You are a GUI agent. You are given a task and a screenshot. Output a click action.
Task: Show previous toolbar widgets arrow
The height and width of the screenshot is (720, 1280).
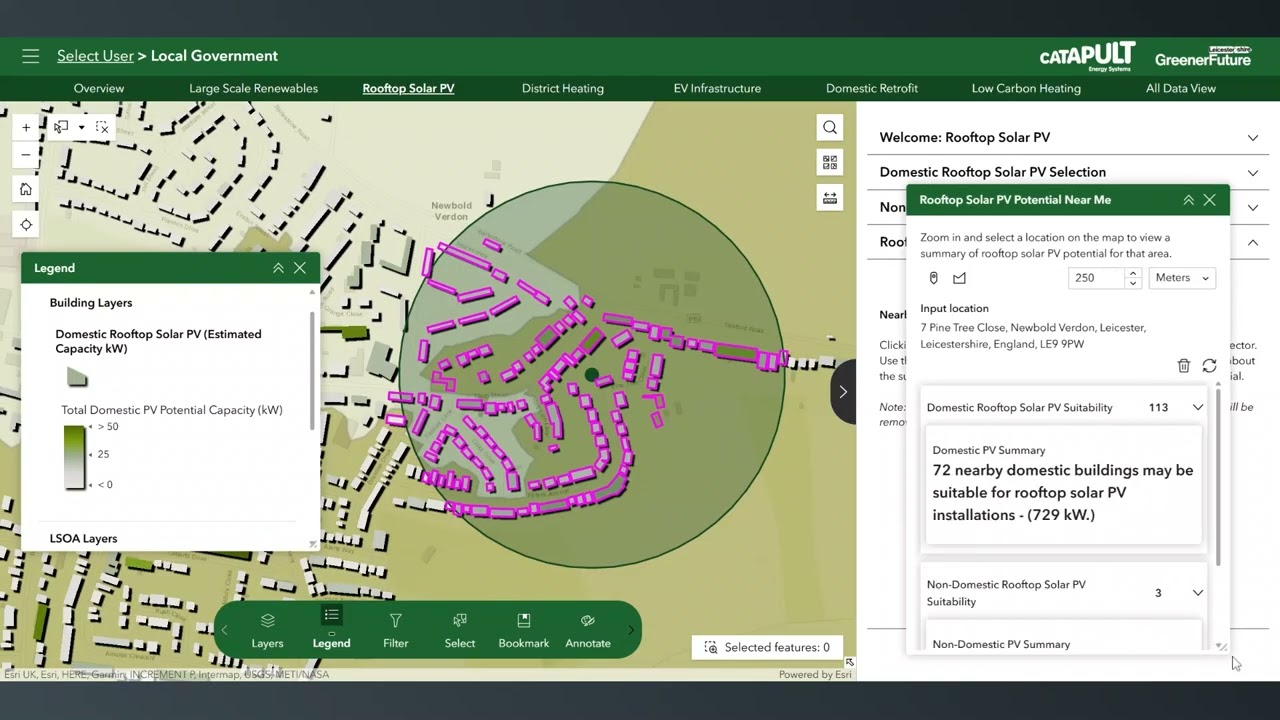pyautogui.click(x=225, y=630)
